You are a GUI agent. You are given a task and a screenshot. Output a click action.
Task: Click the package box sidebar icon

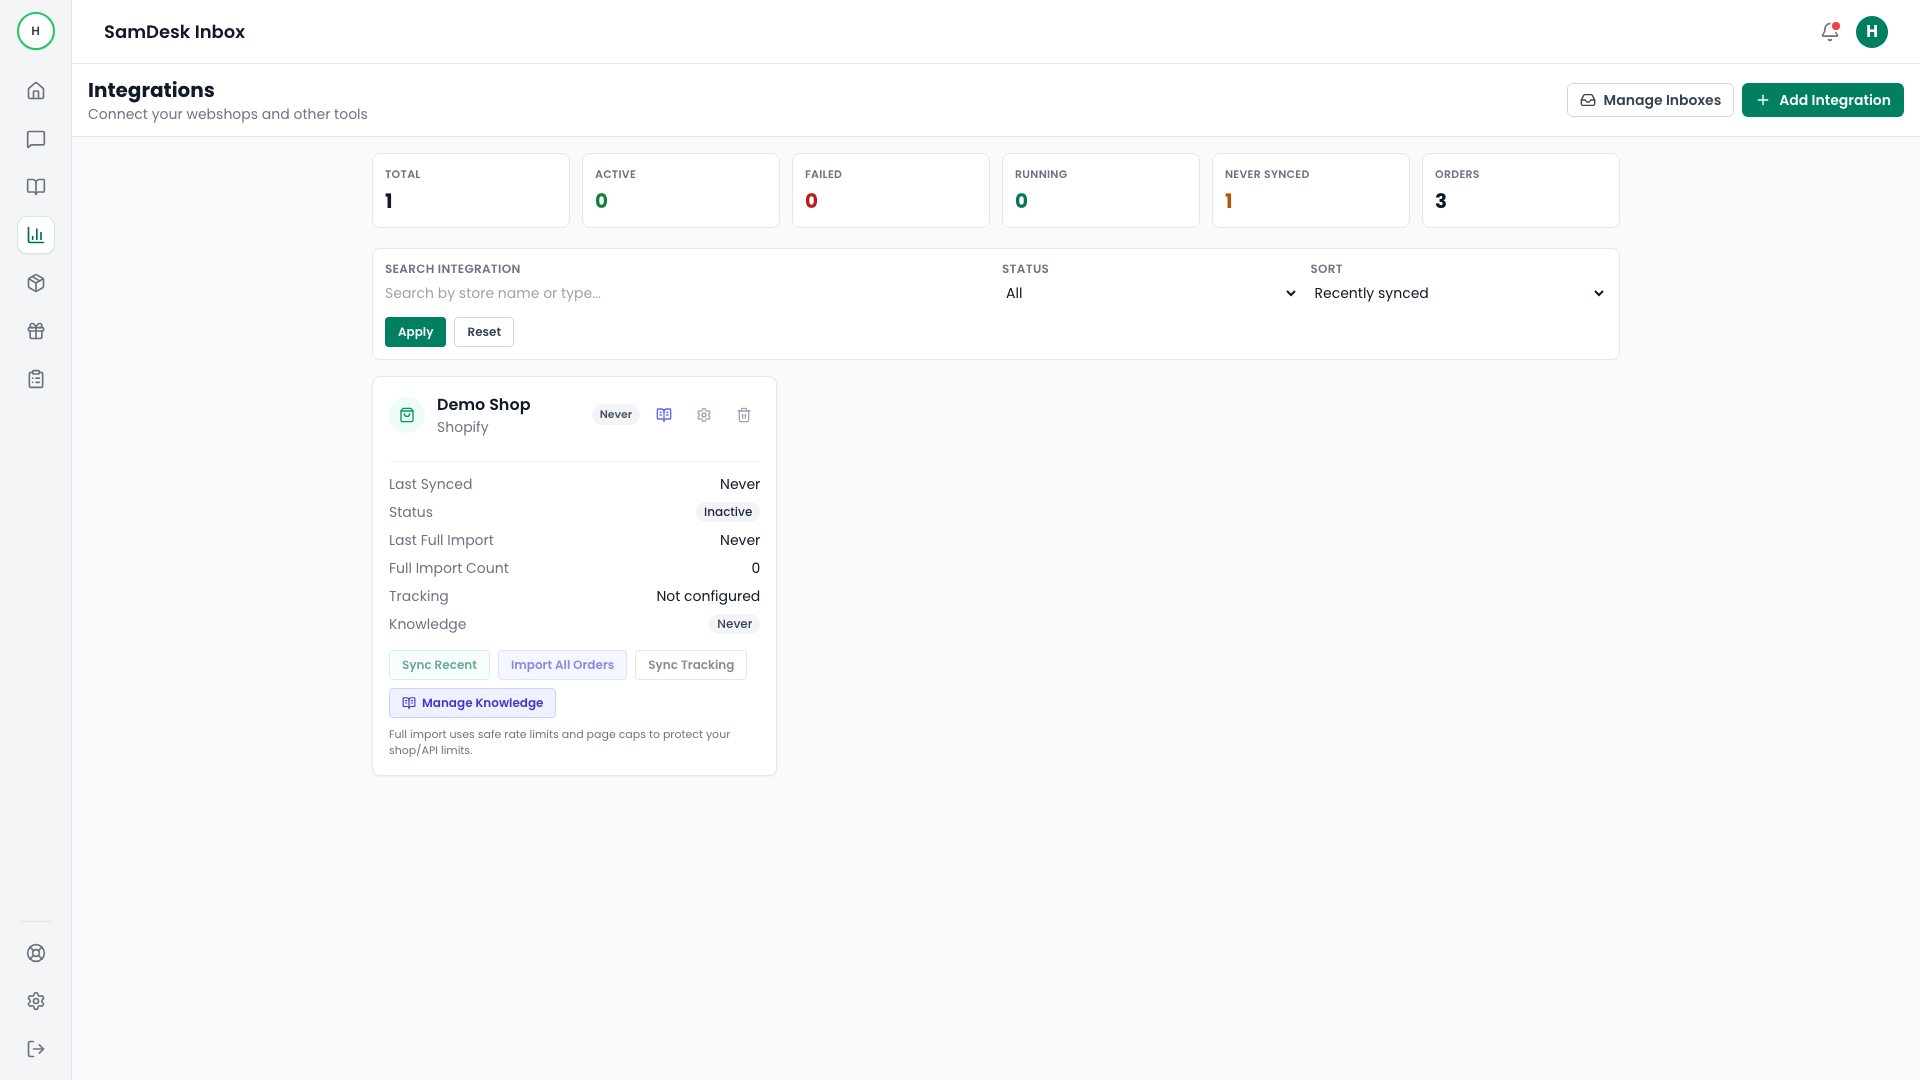36,283
